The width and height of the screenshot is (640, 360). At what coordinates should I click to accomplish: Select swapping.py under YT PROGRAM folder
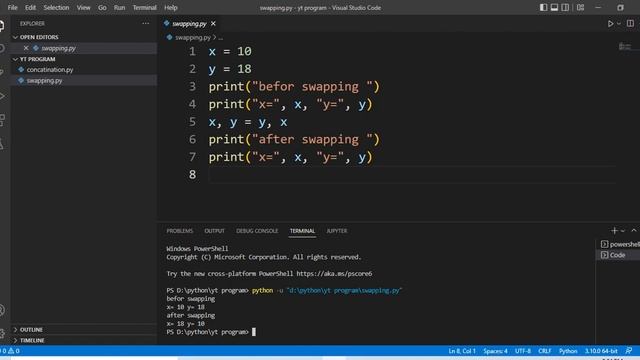[x=44, y=81]
